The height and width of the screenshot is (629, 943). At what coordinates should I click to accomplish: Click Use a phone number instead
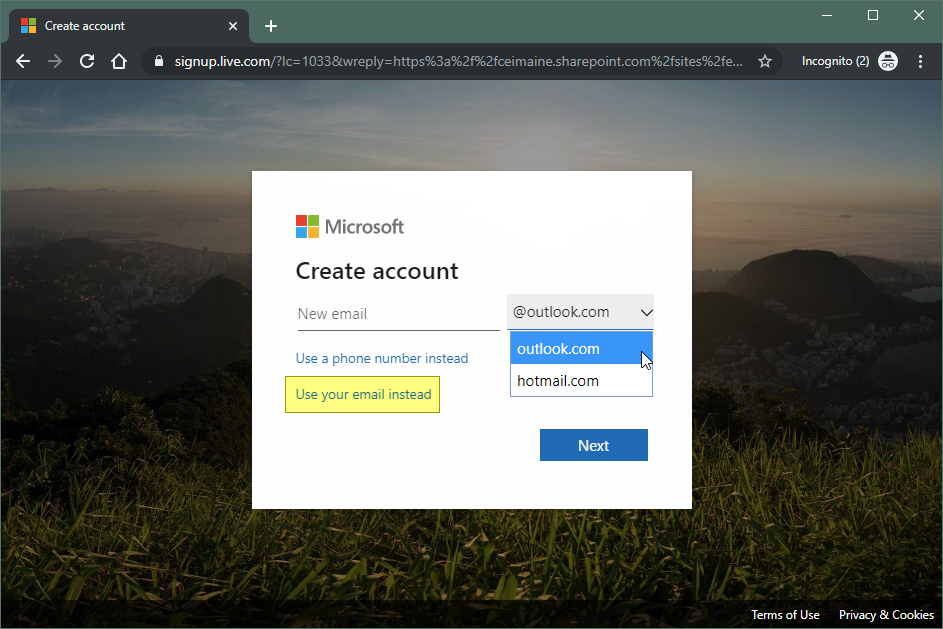[x=382, y=358]
